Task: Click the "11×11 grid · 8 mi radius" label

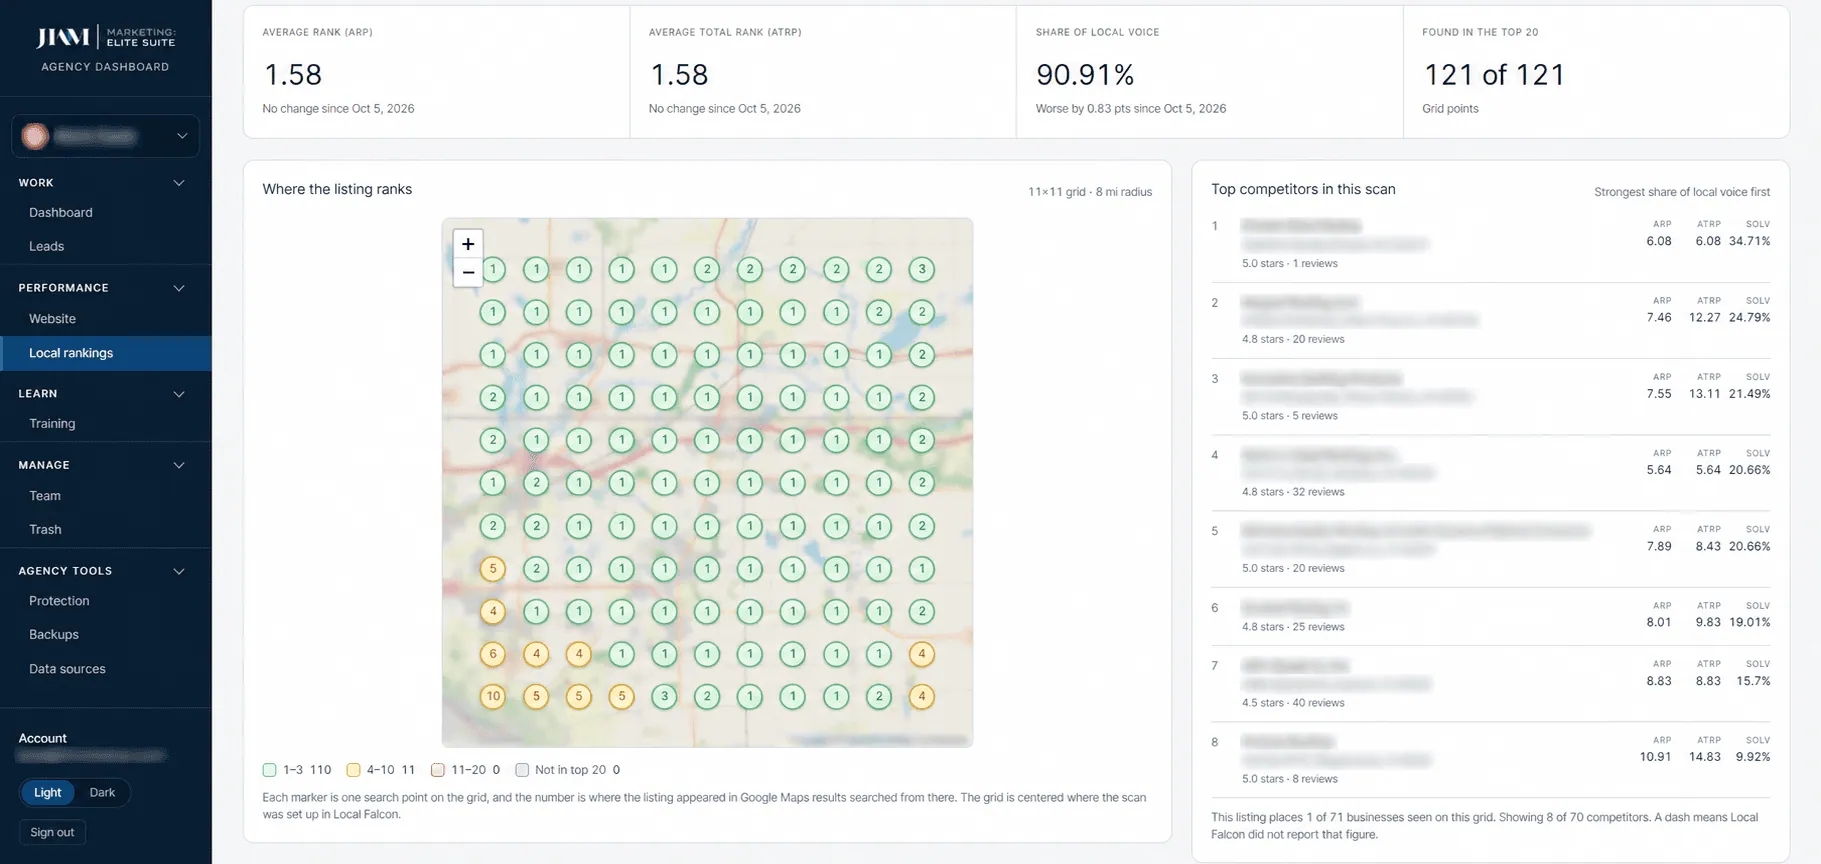Action: tap(1090, 192)
